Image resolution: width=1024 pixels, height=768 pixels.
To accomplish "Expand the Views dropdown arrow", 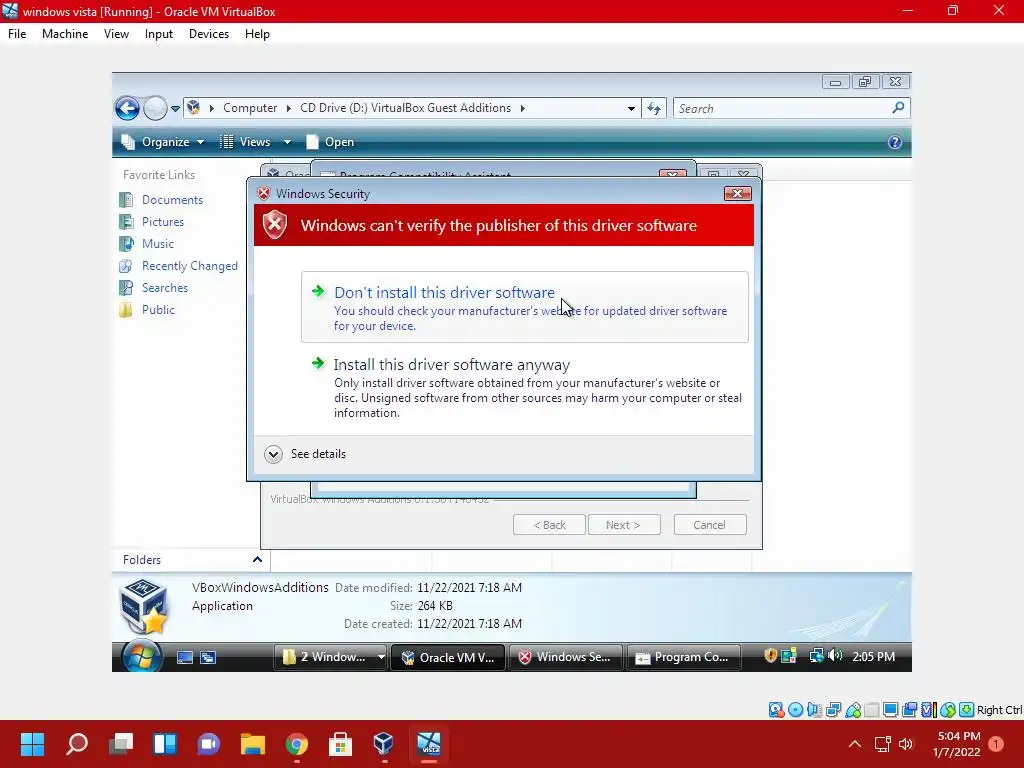I will 287,142.
